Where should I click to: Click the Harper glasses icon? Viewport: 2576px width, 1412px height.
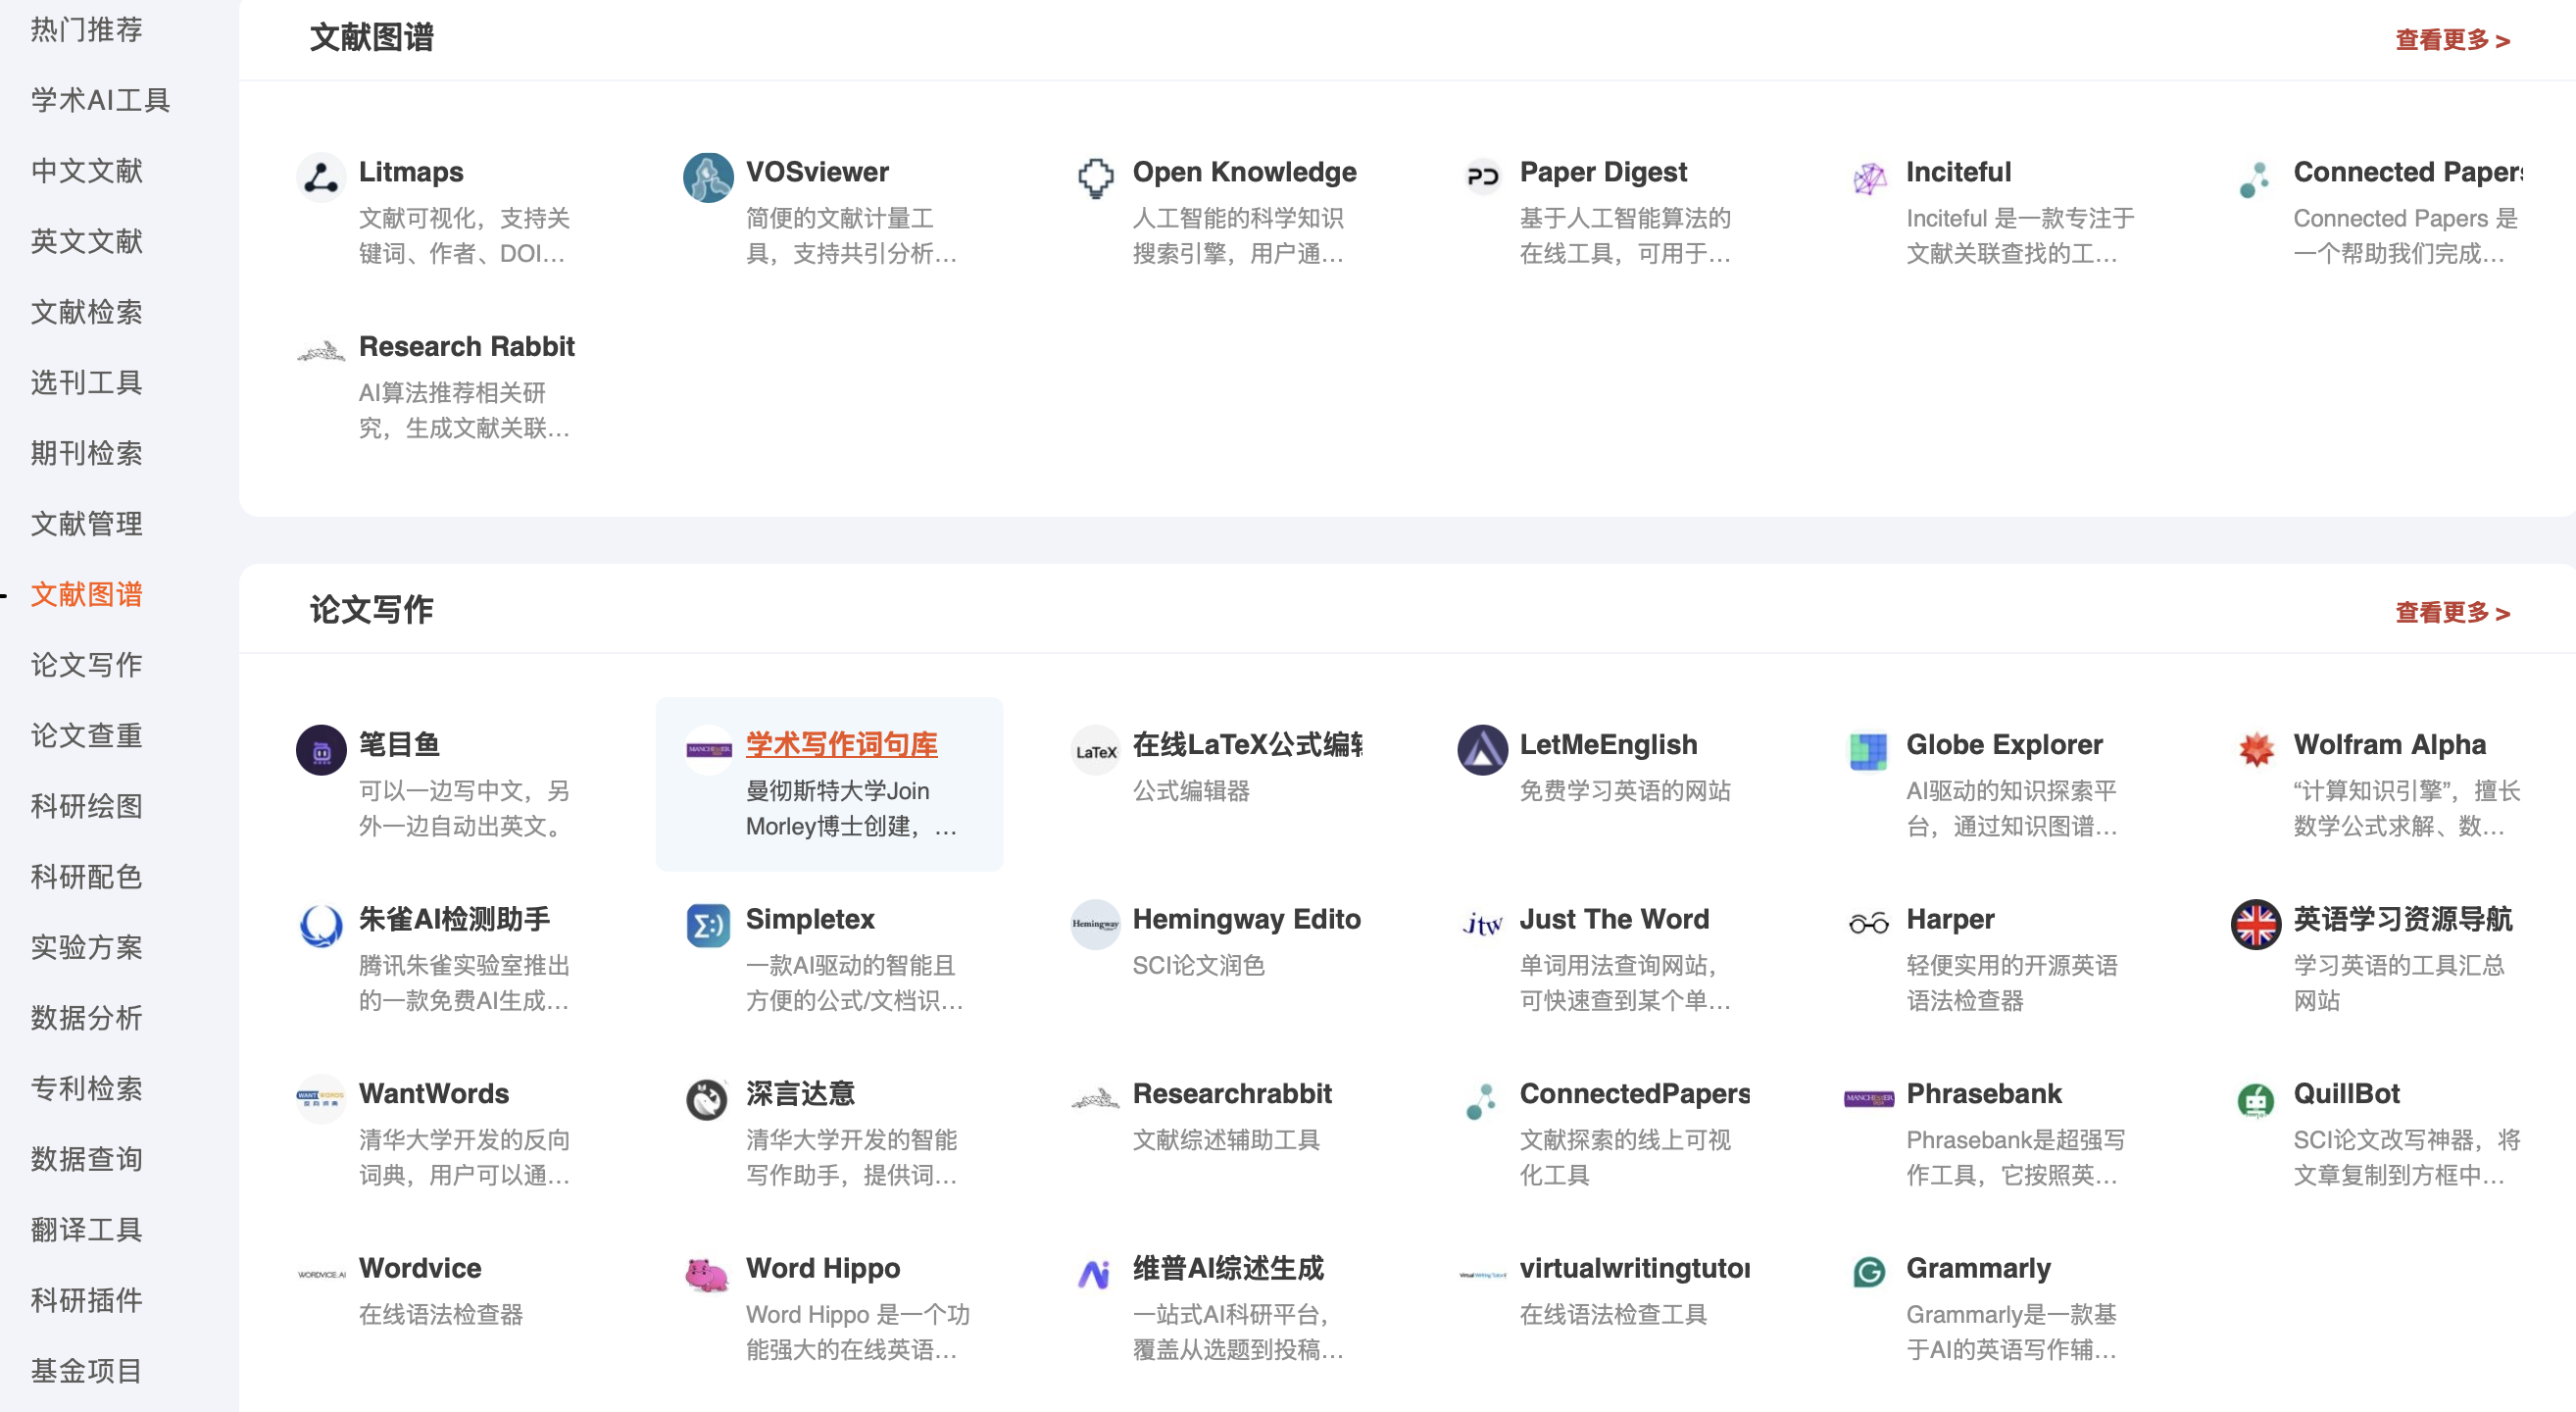(x=1868, y=924)
